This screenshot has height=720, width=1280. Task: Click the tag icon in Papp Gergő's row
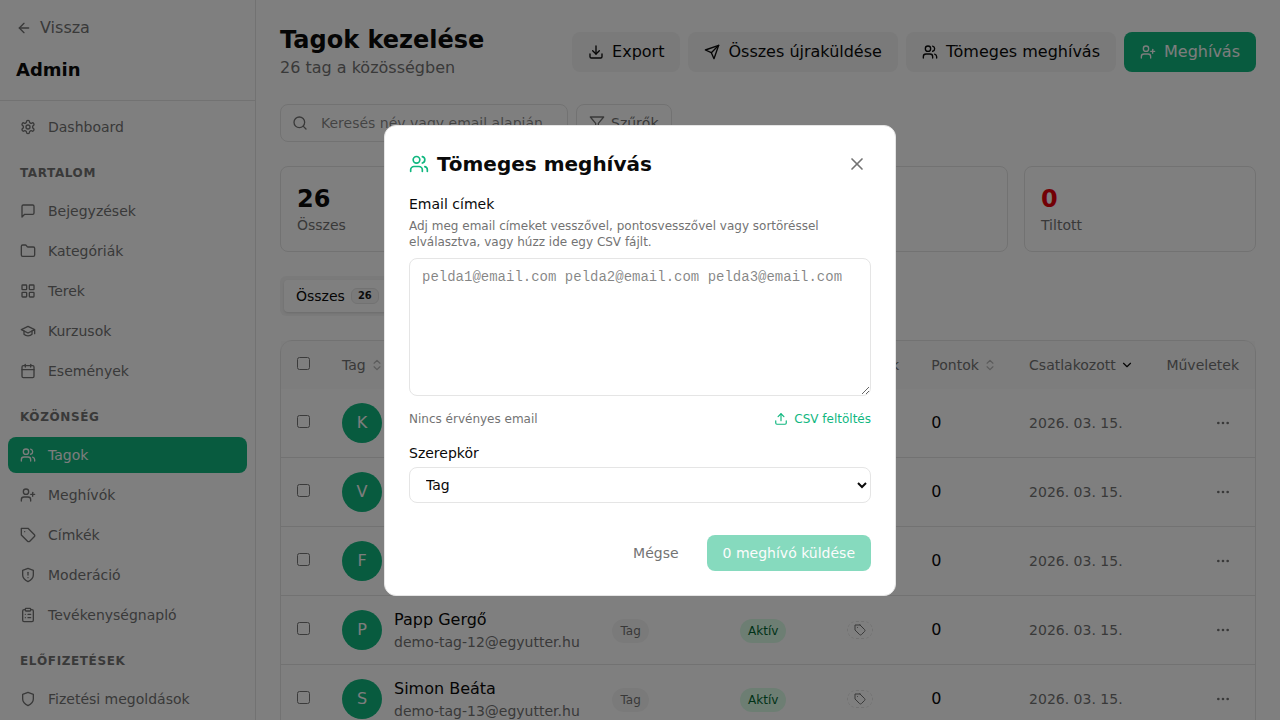(859, 630)
